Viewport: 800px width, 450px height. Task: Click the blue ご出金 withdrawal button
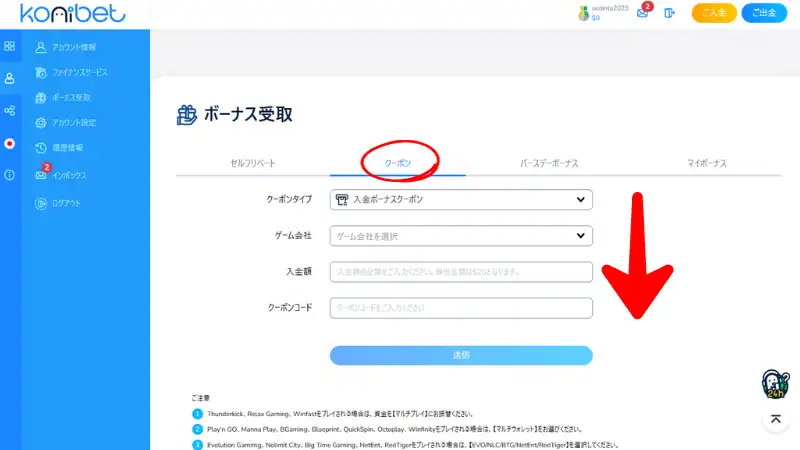(x=764, y=13)
